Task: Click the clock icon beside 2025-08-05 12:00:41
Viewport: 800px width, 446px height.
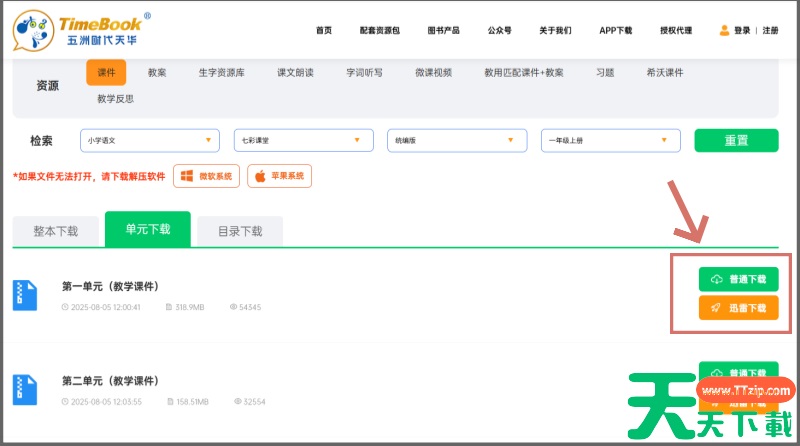Action: [x=65, y=307]
